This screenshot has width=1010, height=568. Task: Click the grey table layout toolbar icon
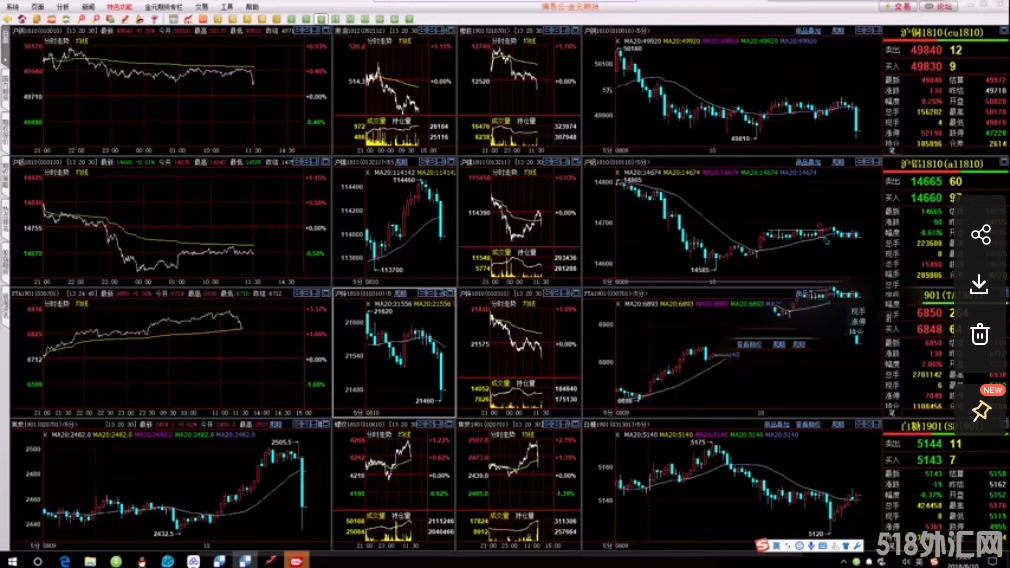173,19
